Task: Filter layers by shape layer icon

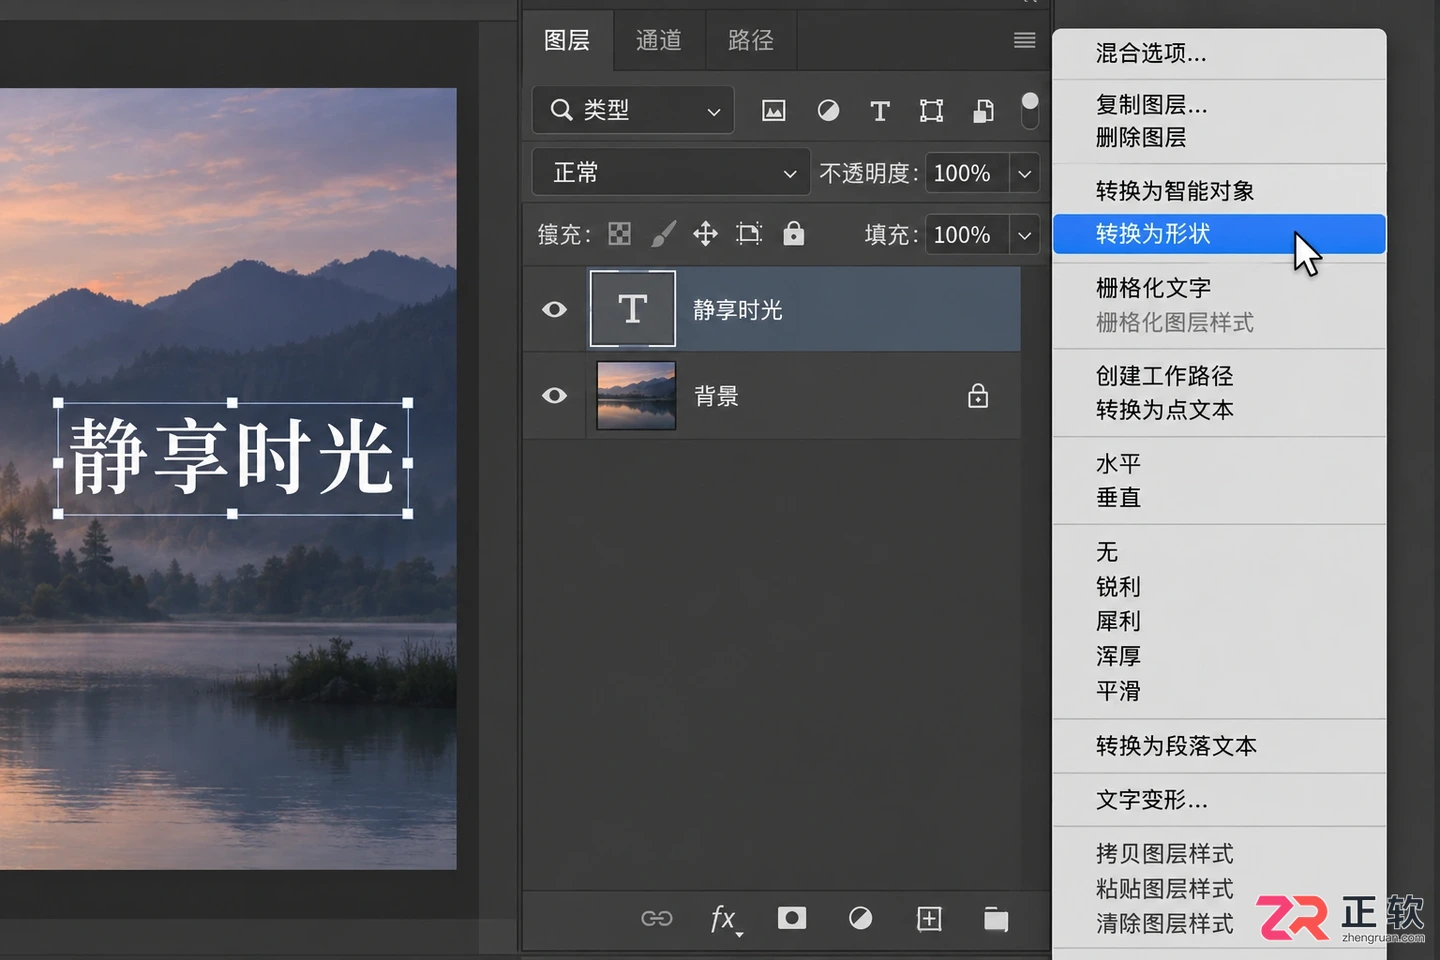Action: [x=931, y=110]
